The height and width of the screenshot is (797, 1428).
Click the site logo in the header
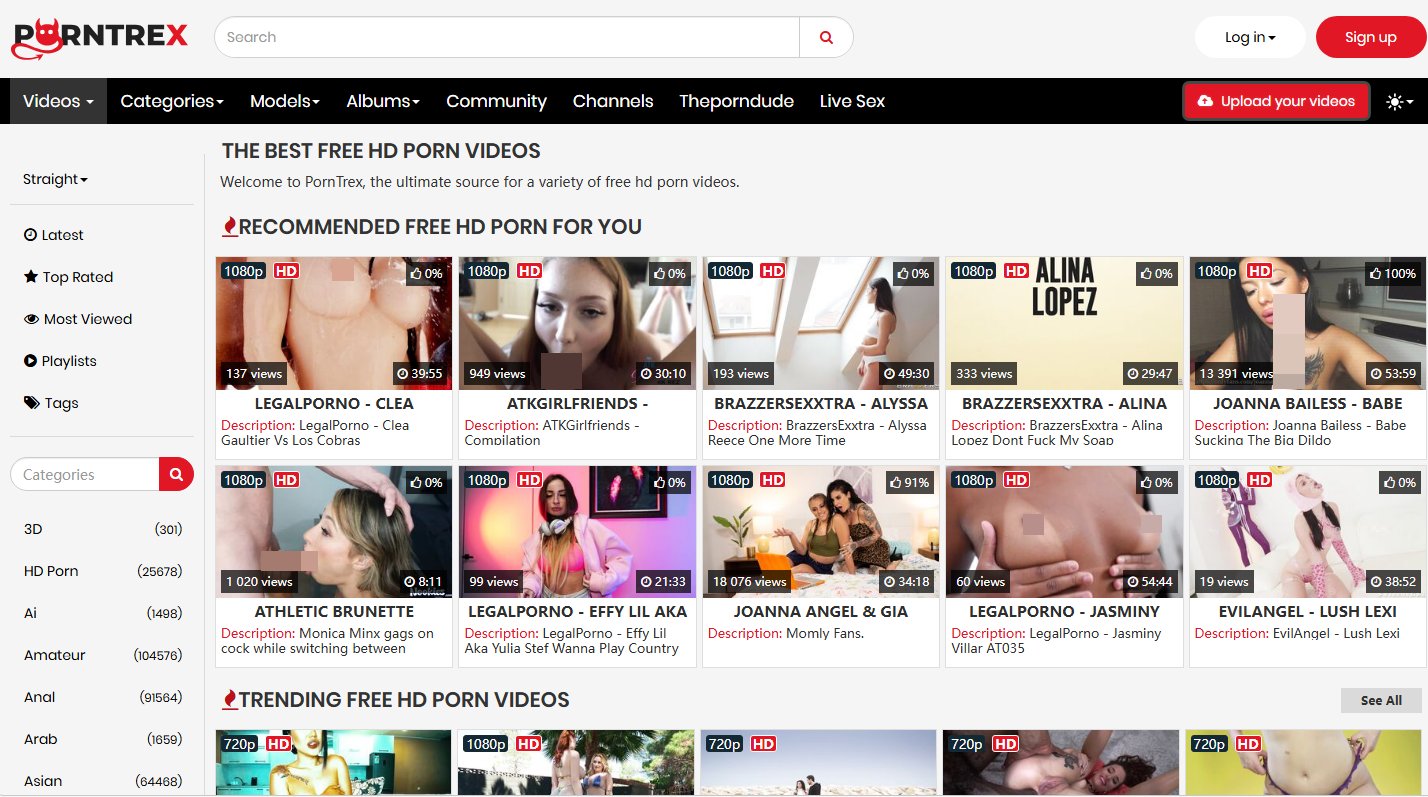[99, 38]
